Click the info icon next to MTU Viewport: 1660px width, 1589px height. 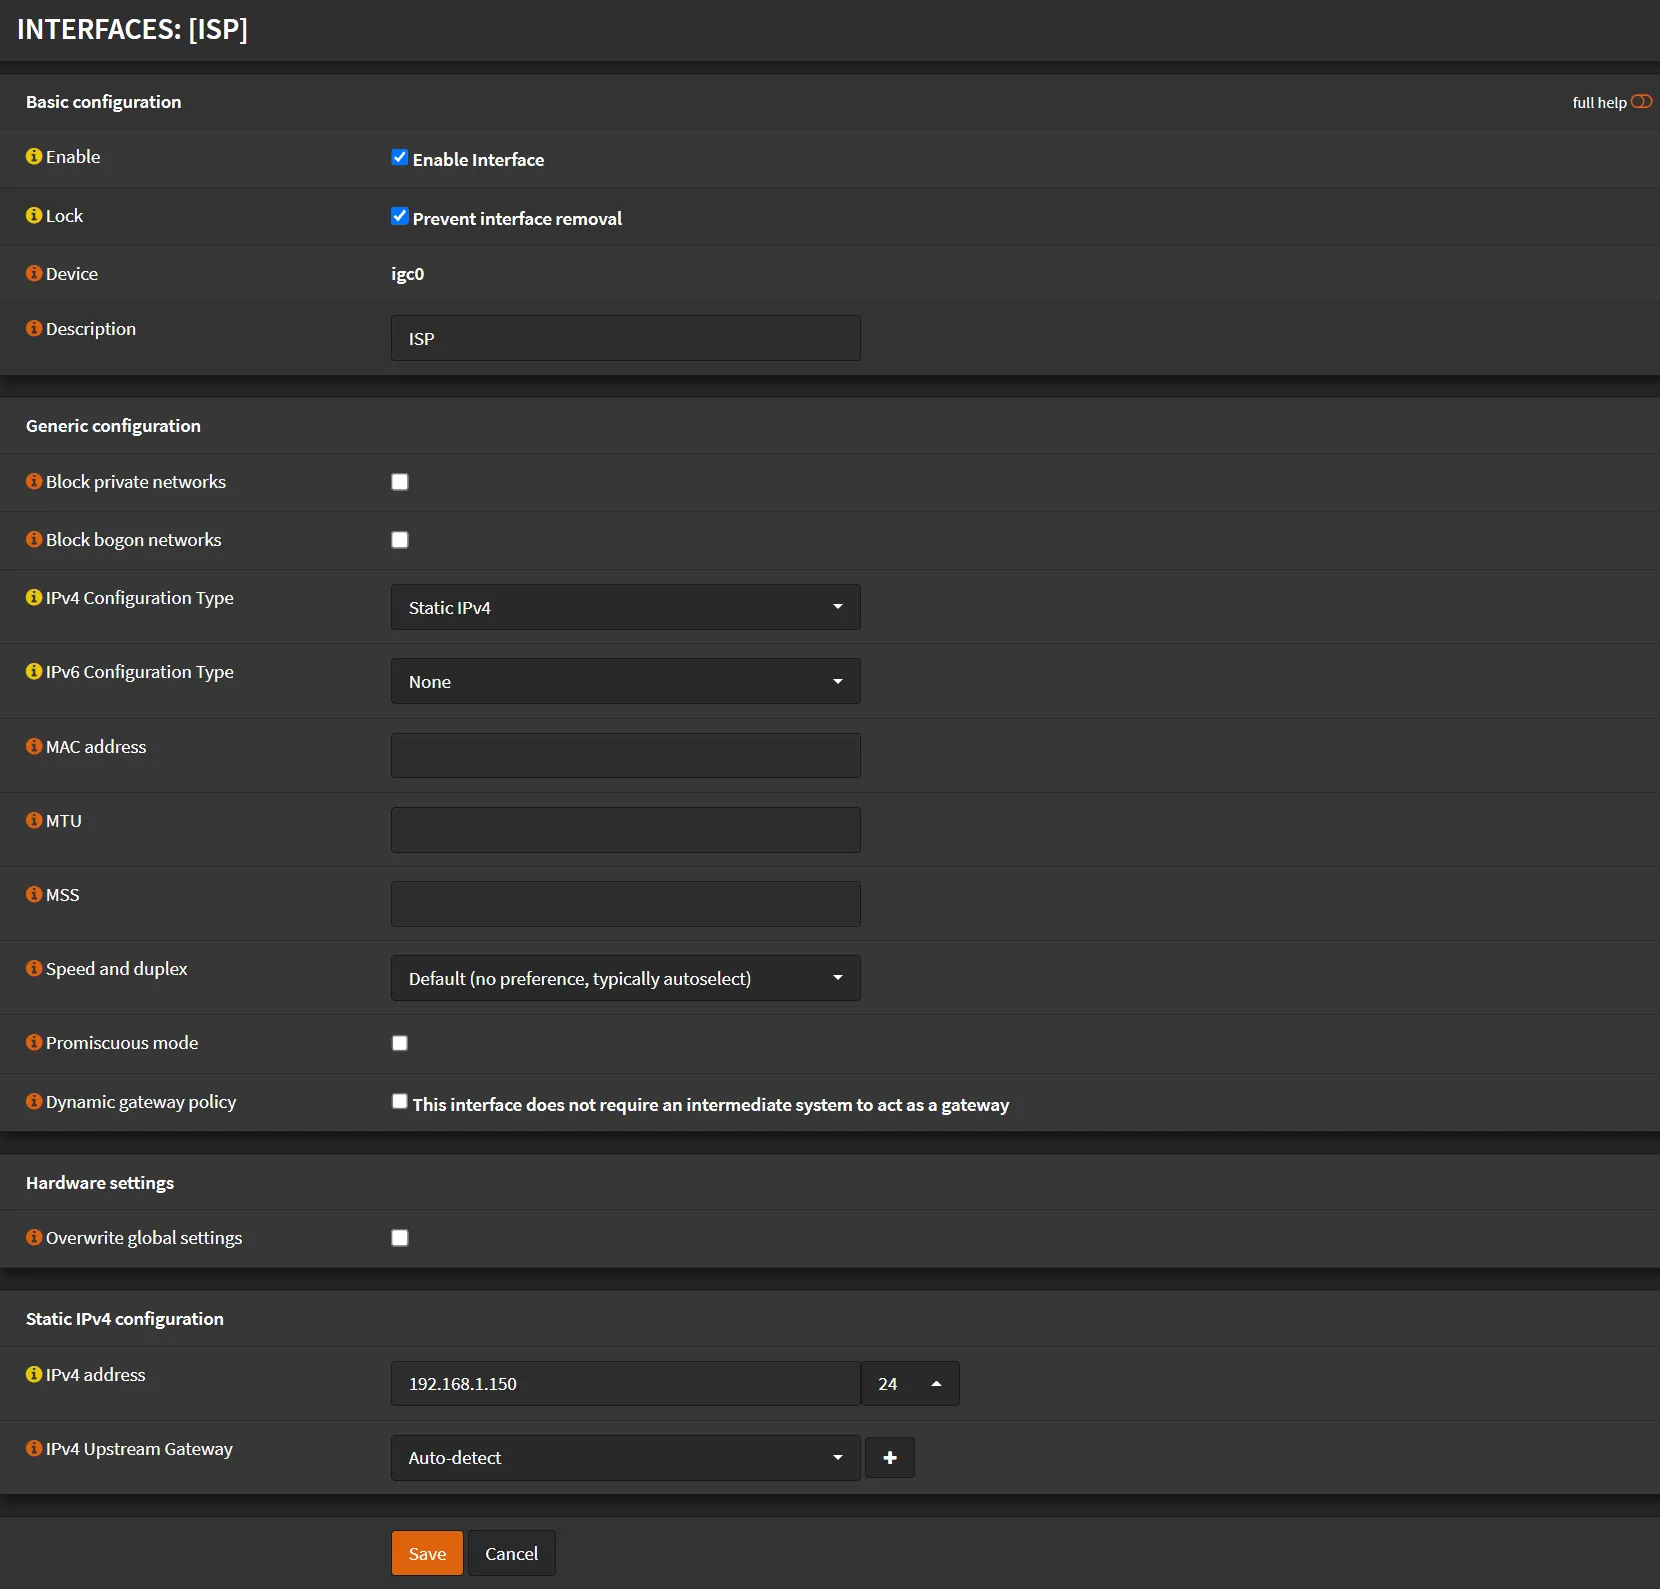(x=33, y=820)
